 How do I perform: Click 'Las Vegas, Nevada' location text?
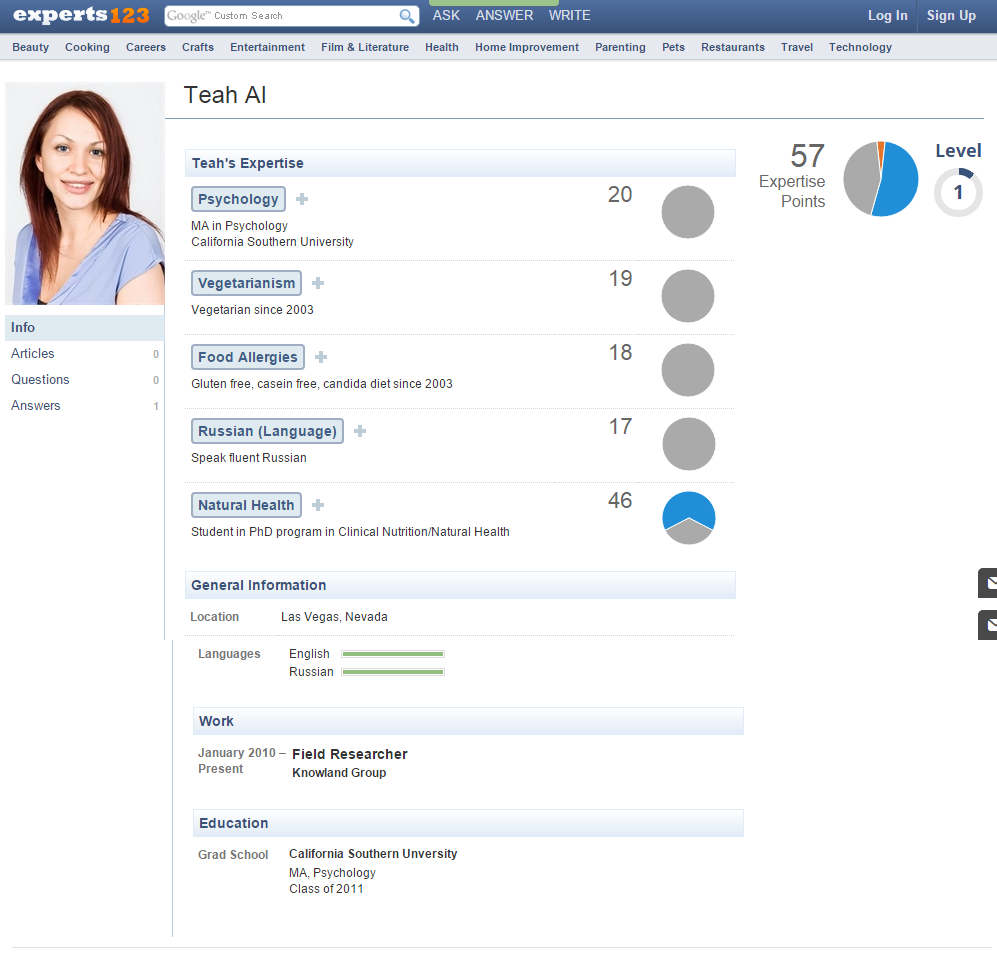[x=334, y=617]
